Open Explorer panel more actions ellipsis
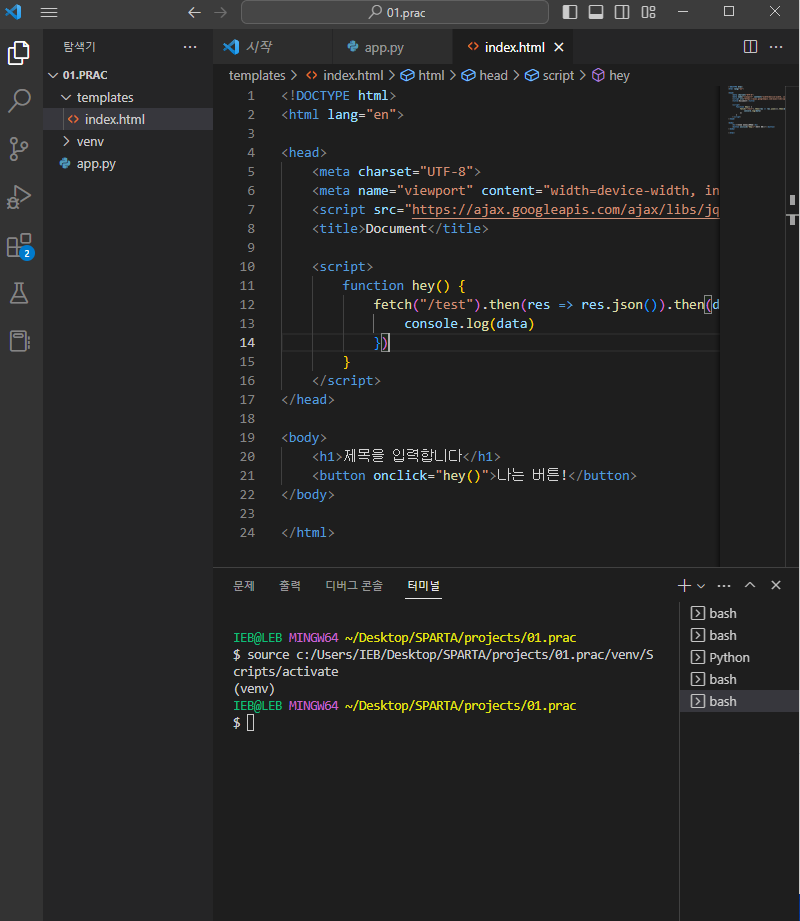This screenshot has height=921, width=800. pos(190,47)
